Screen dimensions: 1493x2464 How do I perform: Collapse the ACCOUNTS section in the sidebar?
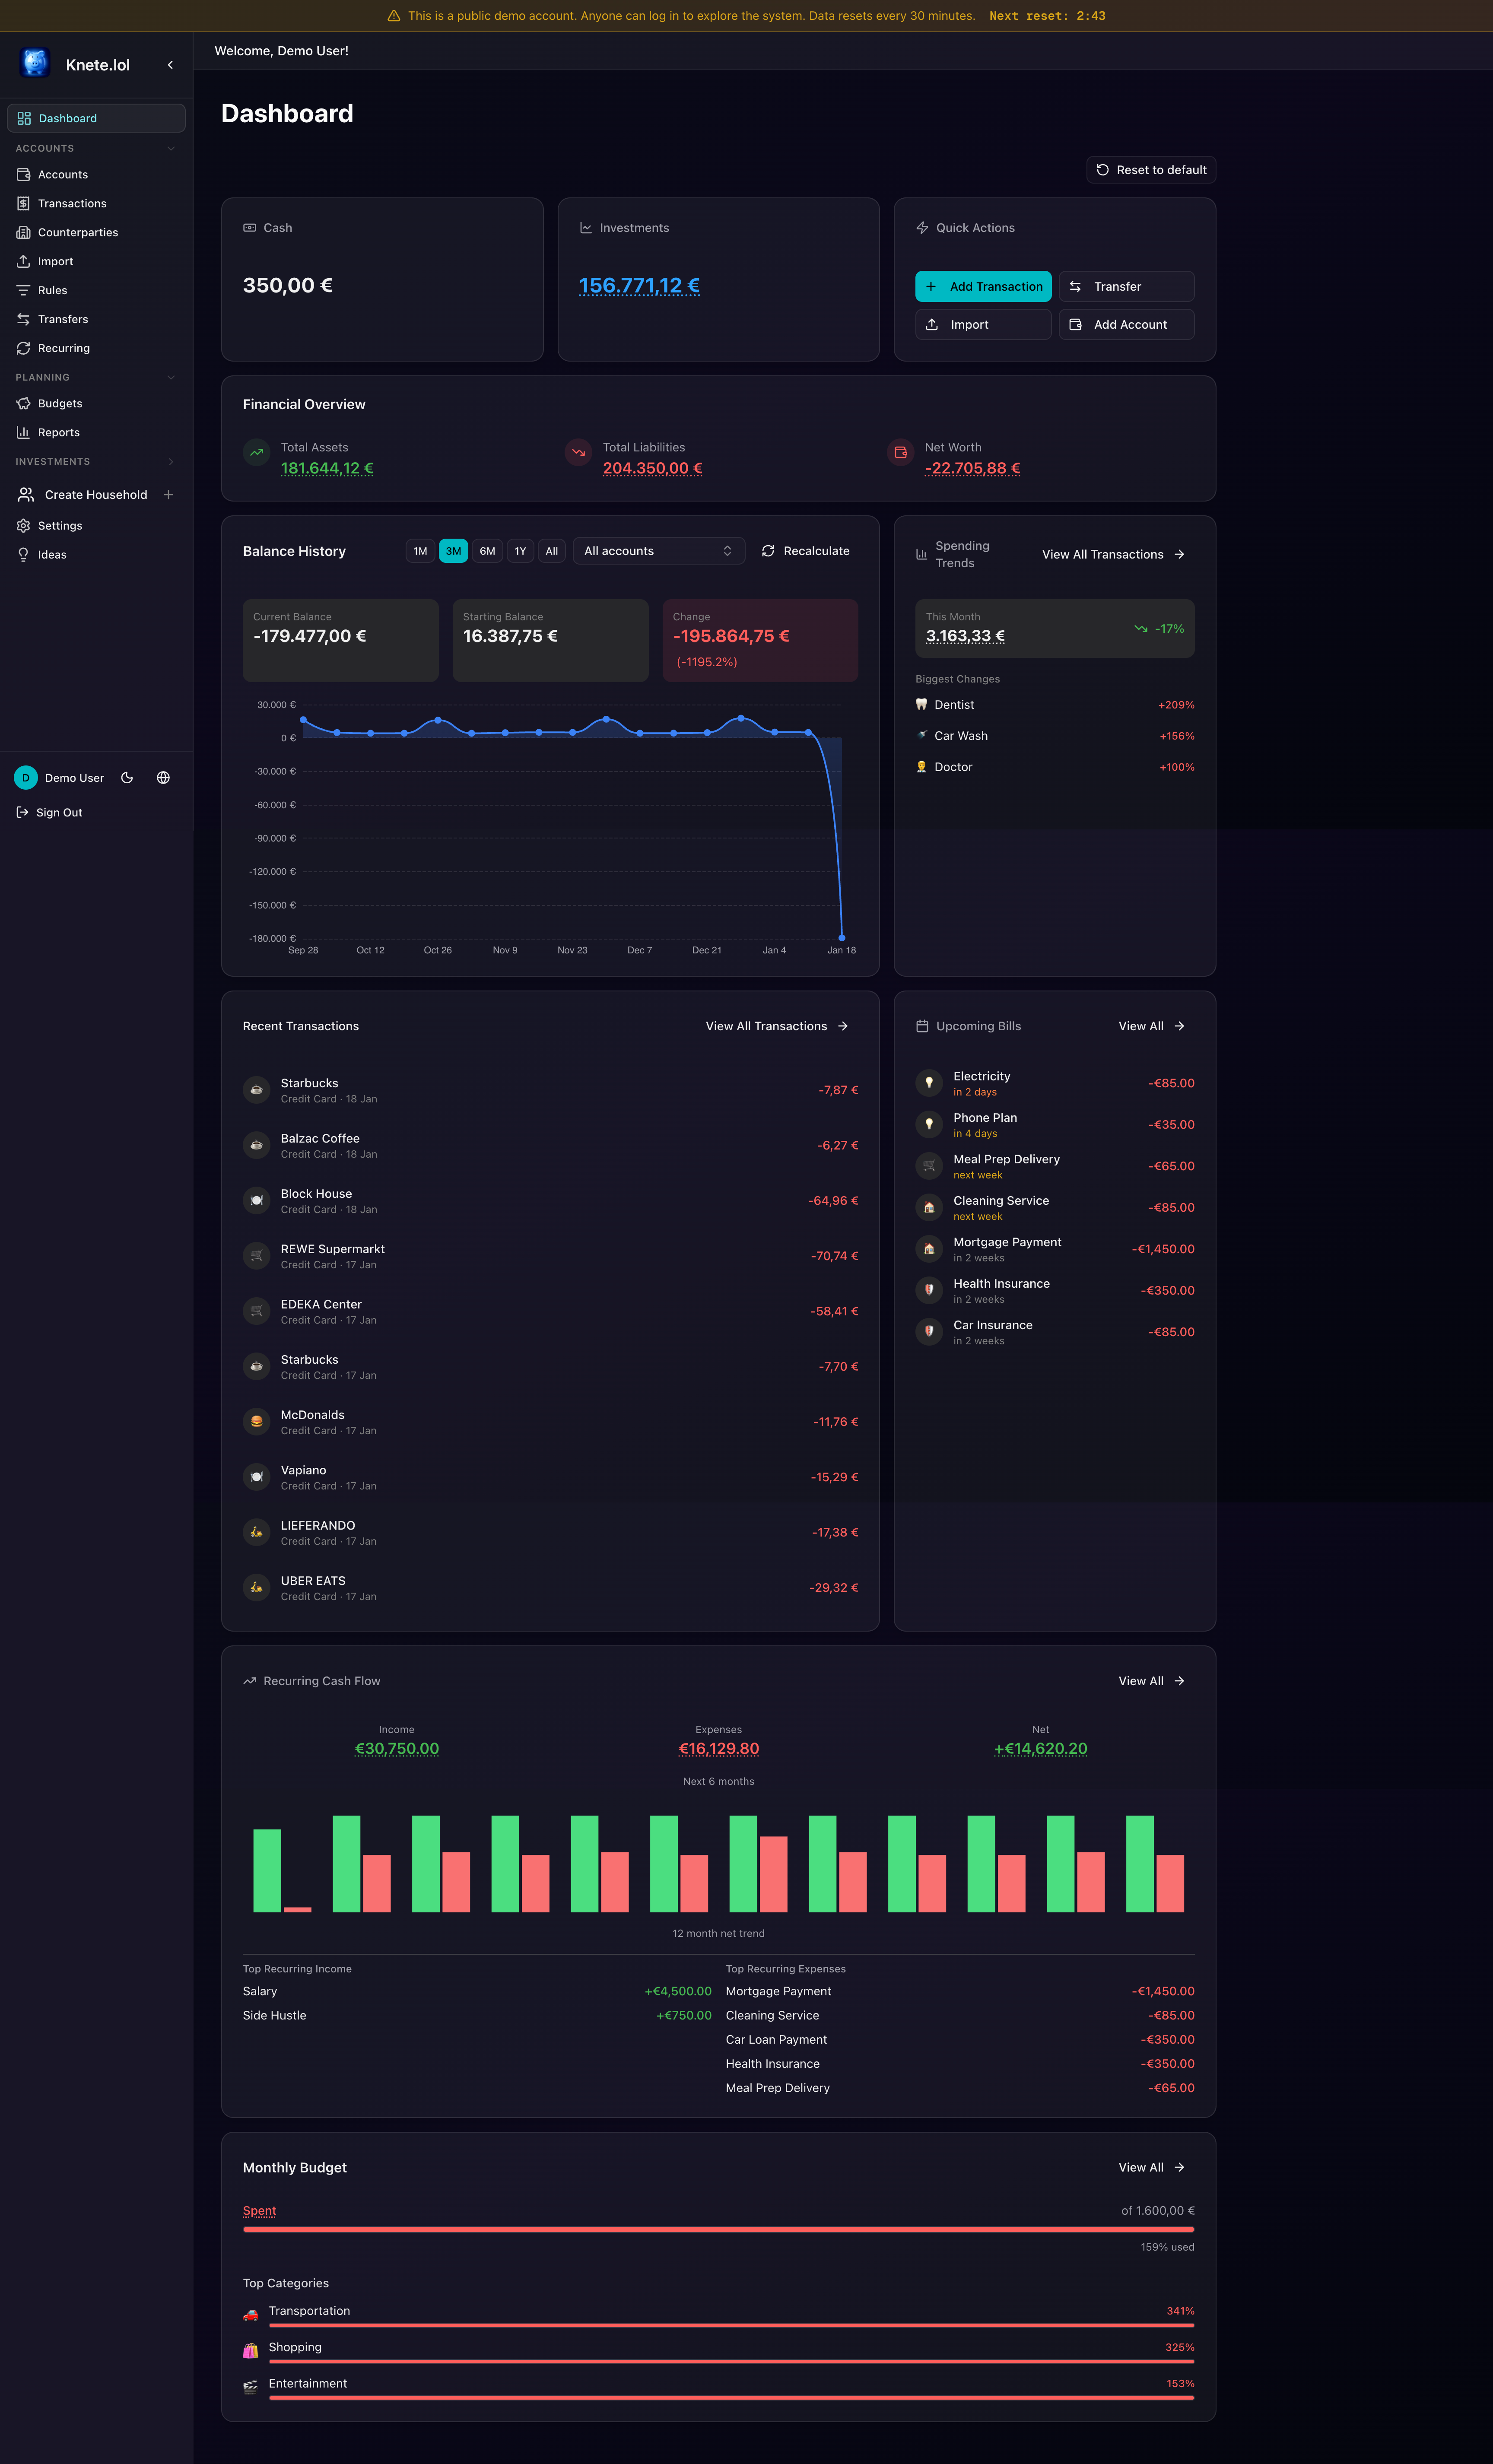171,148
